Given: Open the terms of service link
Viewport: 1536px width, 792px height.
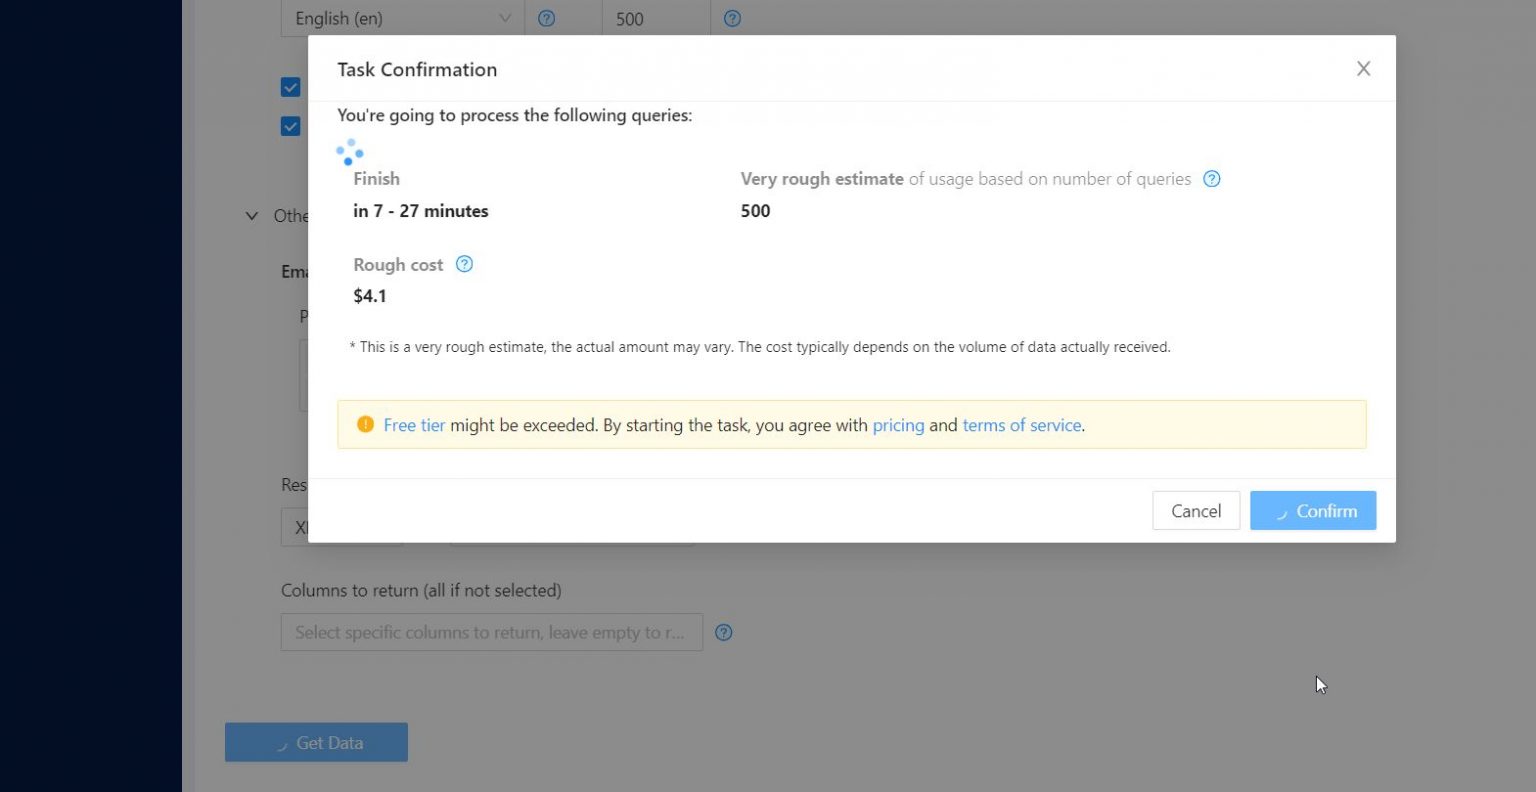Looking at the screenshot, I should (x=1021, y=425).
